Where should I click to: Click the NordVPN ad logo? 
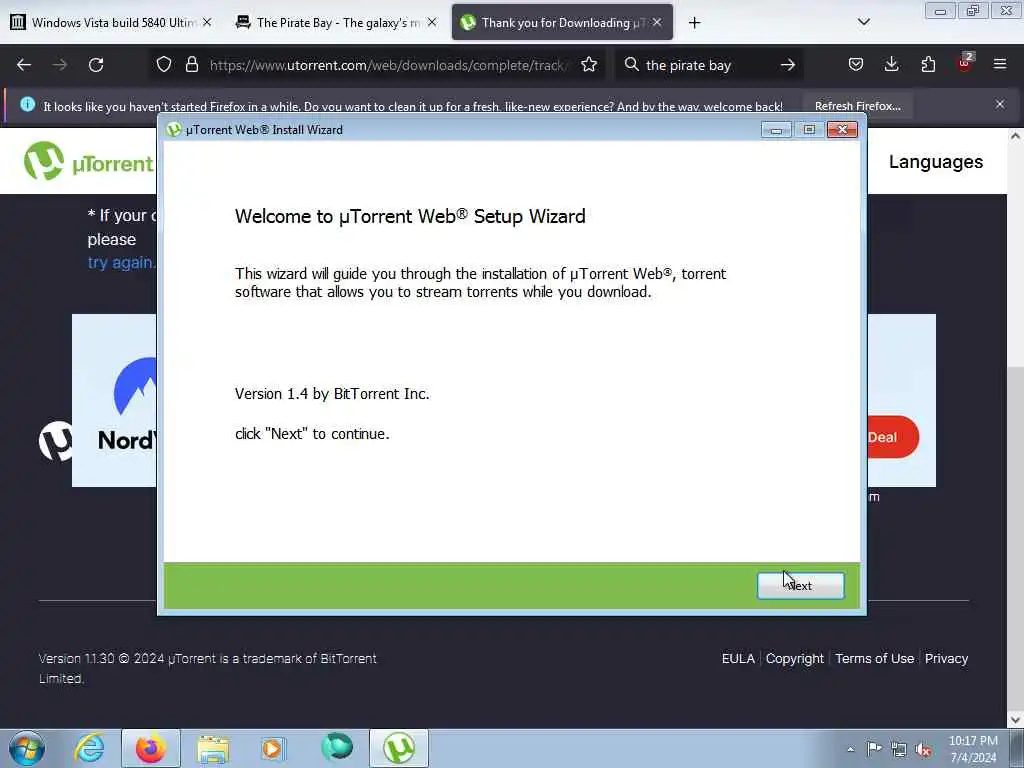coord(127,404)
